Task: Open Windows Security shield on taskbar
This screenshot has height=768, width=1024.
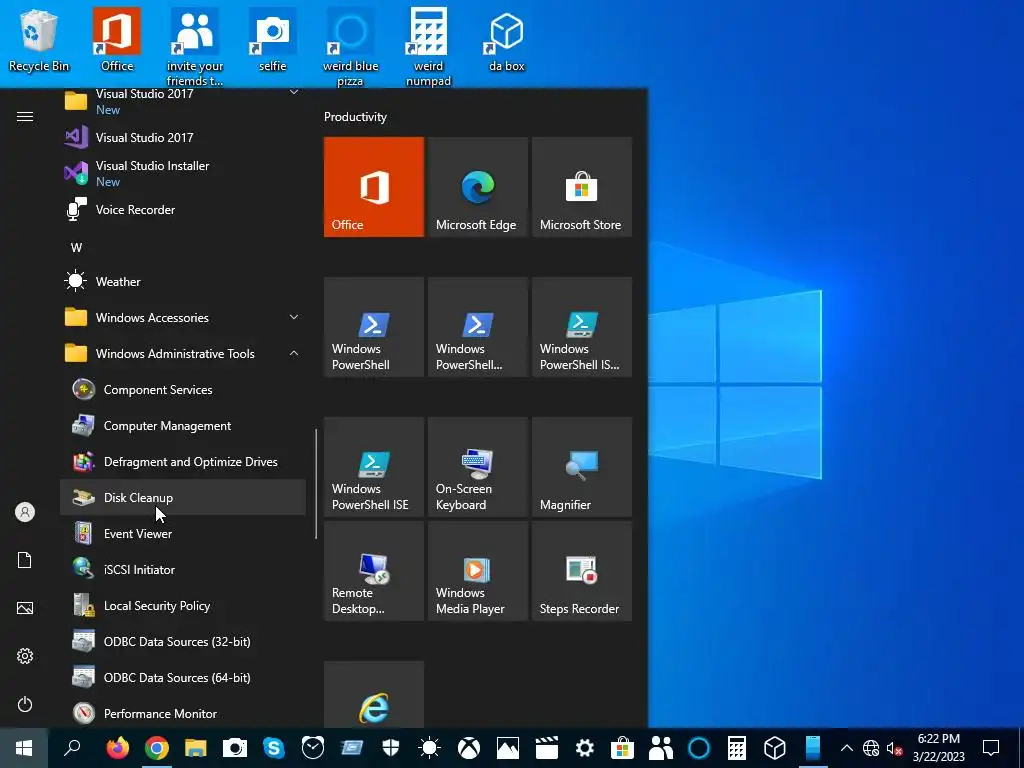Action: click(x=391, y=748)
